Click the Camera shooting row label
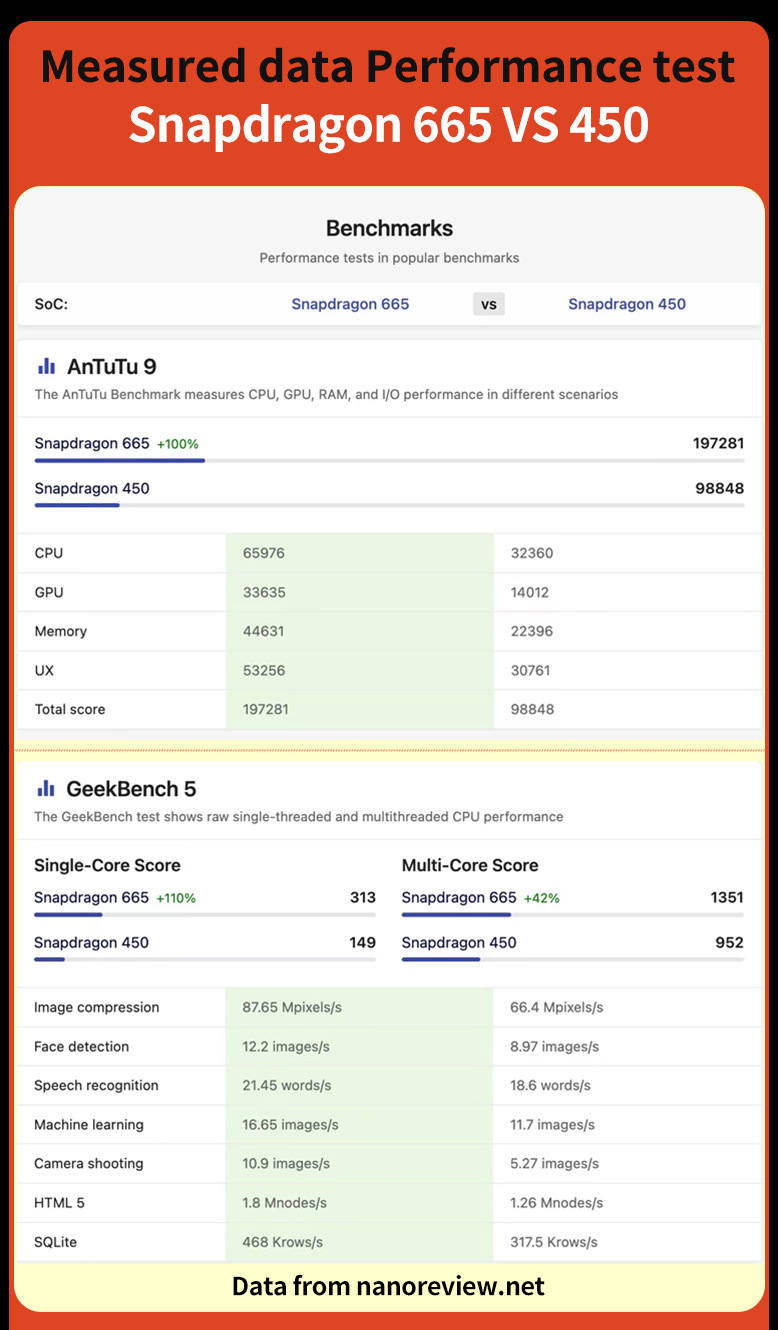 (89, 1163)
